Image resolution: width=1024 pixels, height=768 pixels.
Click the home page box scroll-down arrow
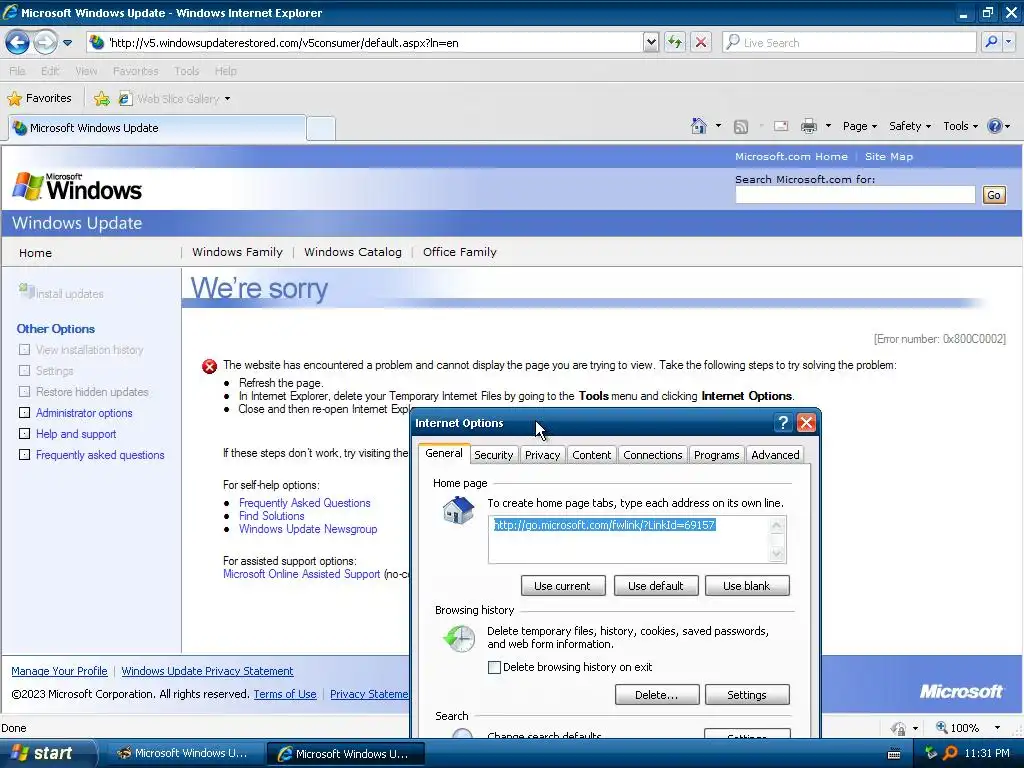click(x=776, y=554)
